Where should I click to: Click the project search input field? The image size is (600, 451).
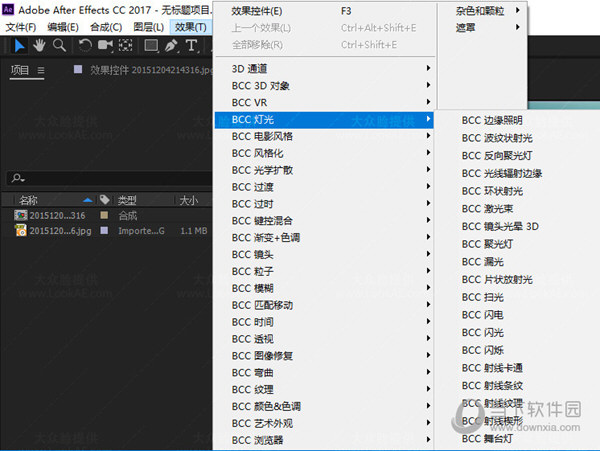pyautogui.click(x=109, y=178)
